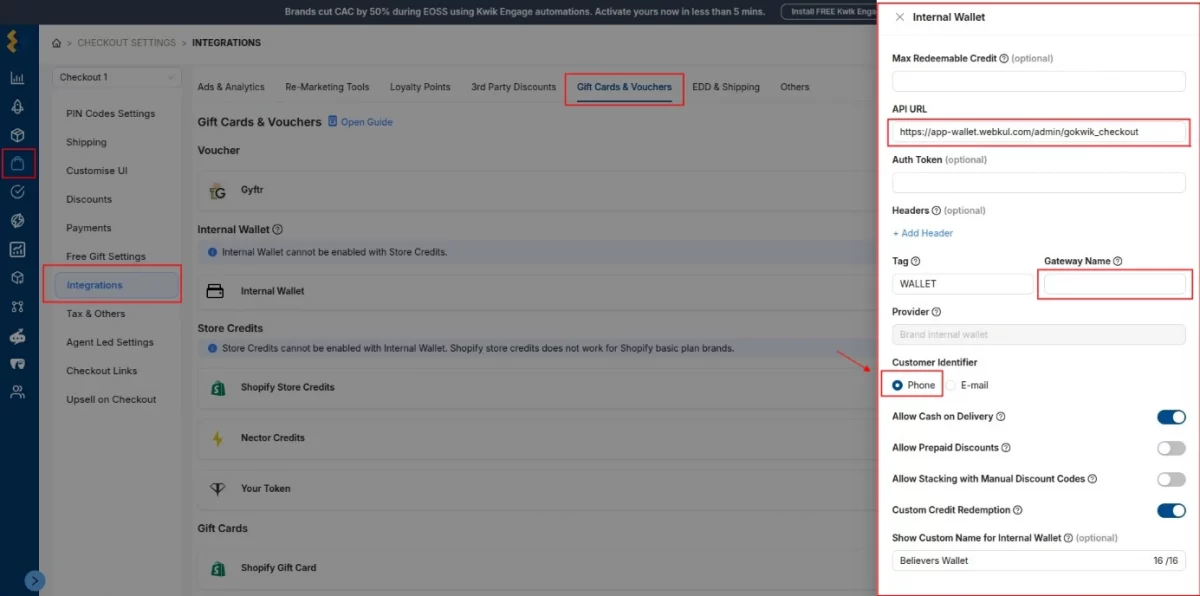
Task: Click the API URL input field
Action: pos(1038,131)
